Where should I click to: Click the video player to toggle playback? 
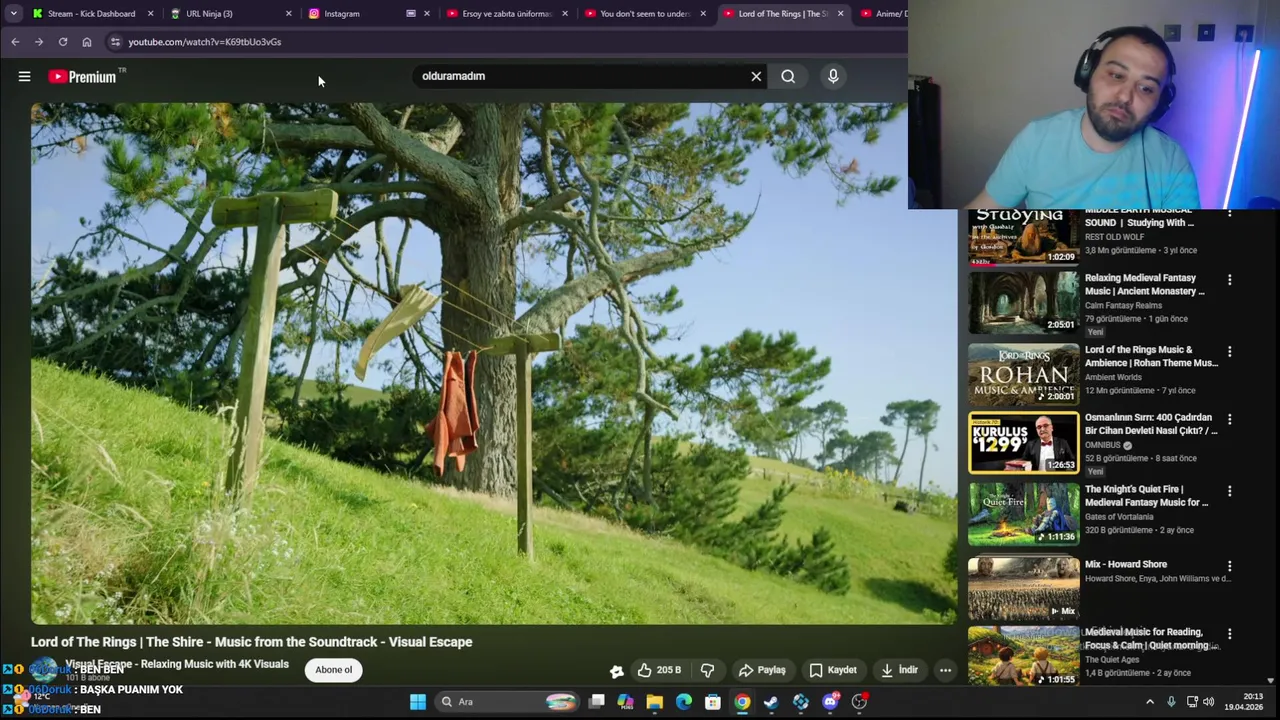click(494, 364)
